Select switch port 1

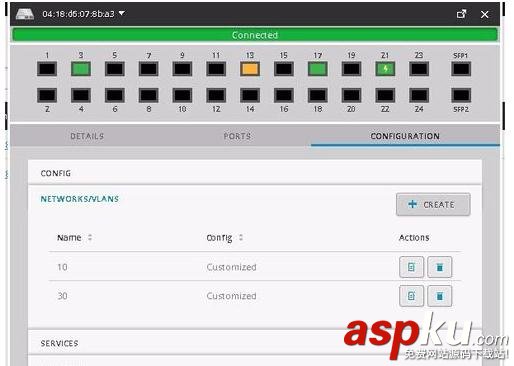click(47, 69)
